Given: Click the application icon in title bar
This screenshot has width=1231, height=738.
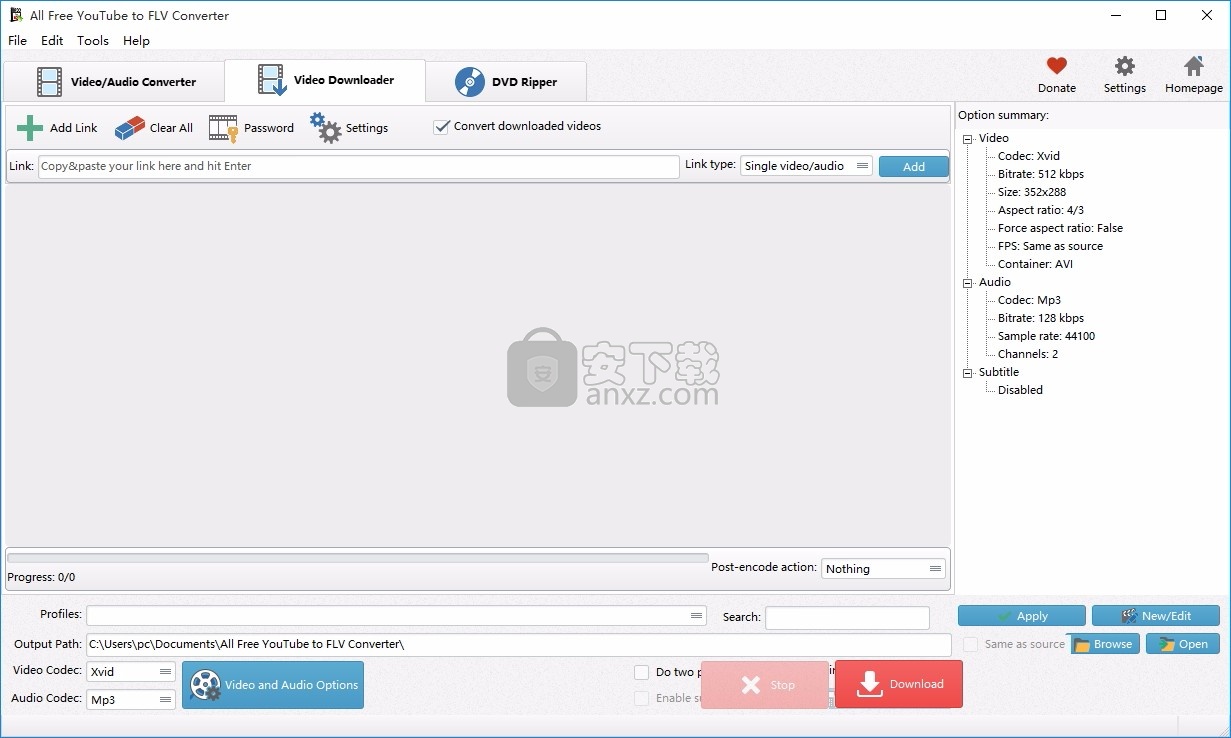Looking at the screenshot, I should 16,15.
